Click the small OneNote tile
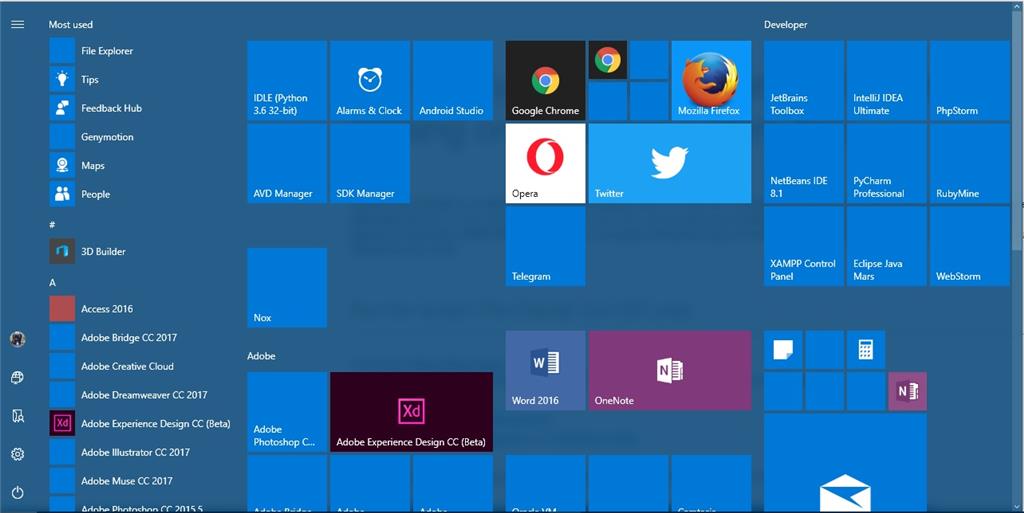Image resolution: width=1024 pixels, height=513 pixels. tap(907, 391)
